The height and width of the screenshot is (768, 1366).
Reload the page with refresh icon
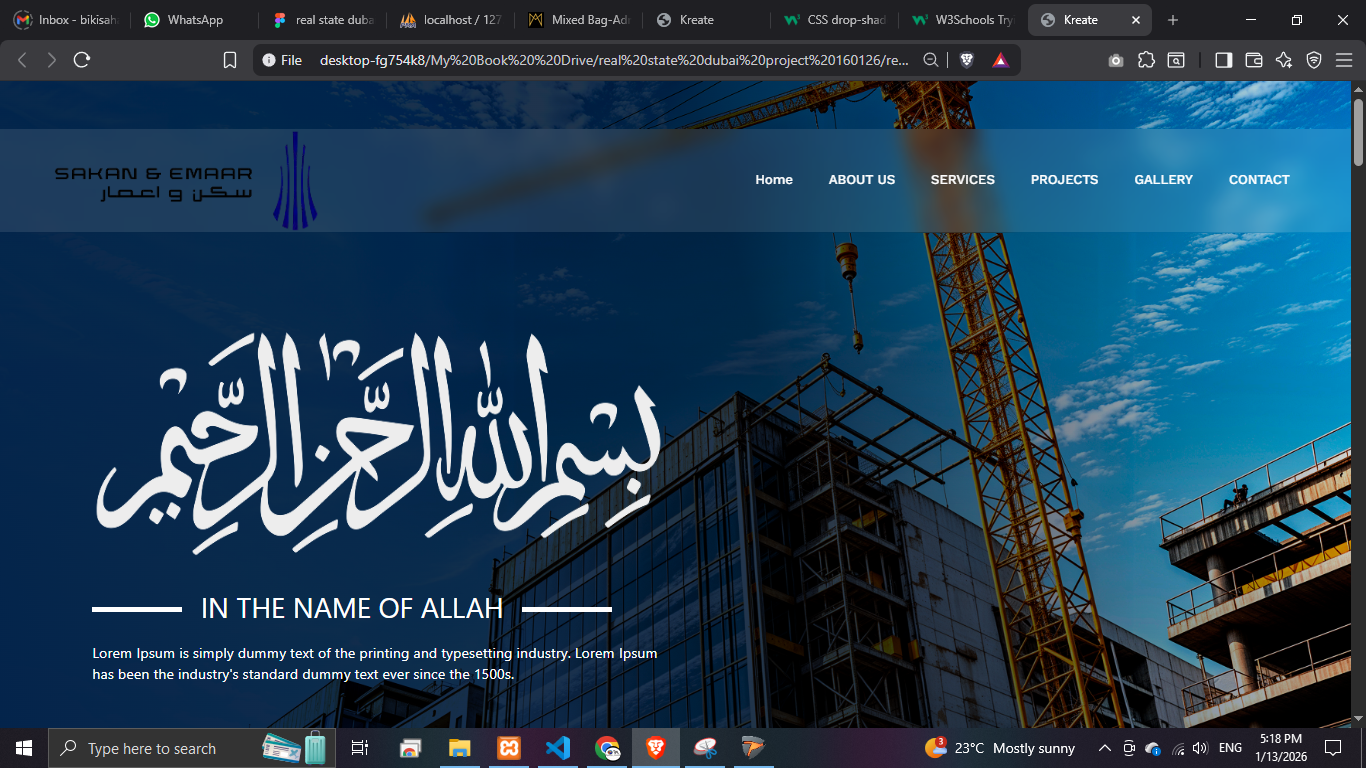pos(82,60)
